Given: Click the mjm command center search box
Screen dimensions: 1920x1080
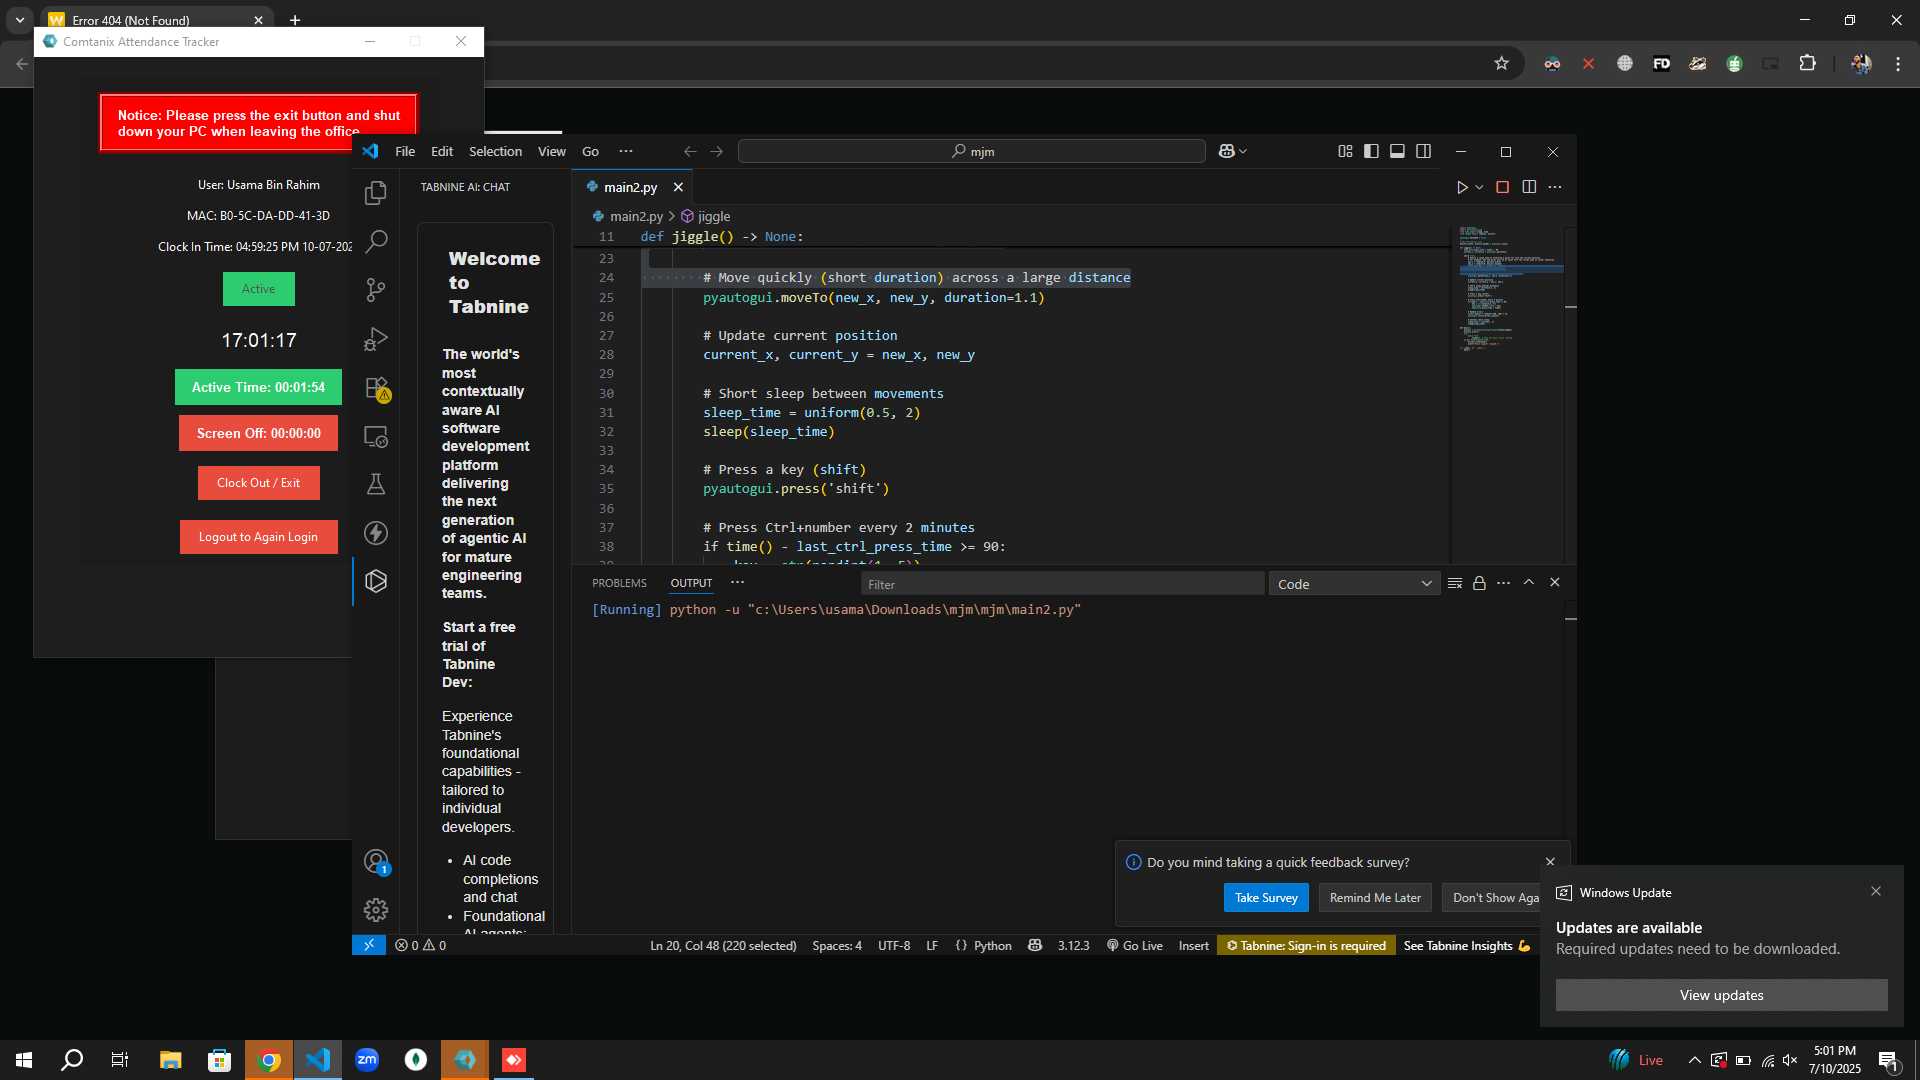Looking at the screenshot, I should pyautogui.click(x=971, y=151).
